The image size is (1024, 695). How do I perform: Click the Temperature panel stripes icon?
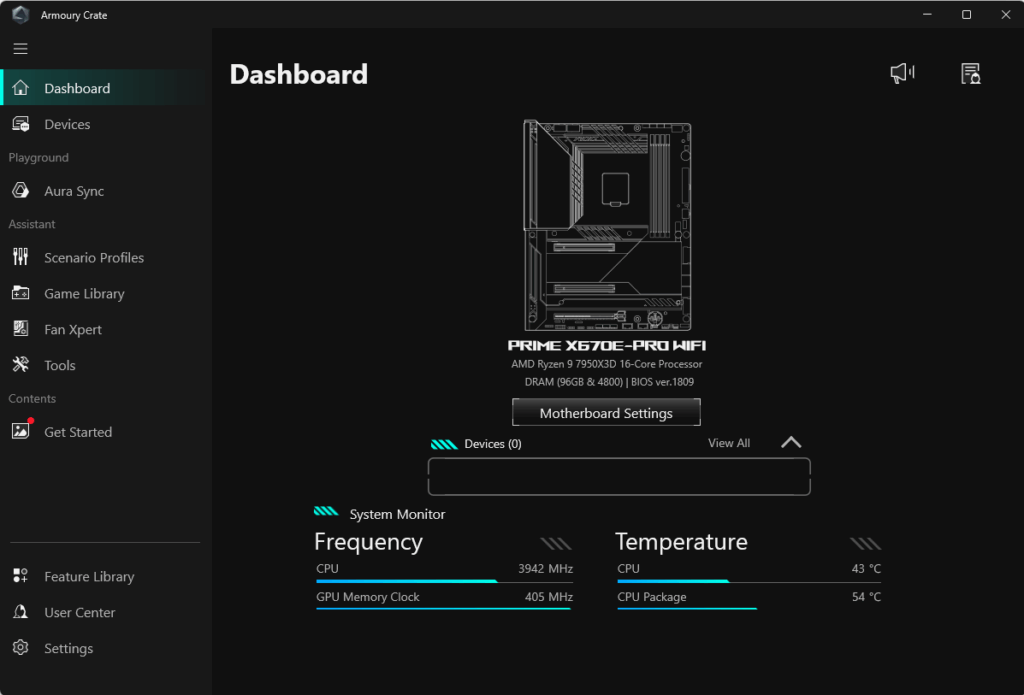[865, 543]
